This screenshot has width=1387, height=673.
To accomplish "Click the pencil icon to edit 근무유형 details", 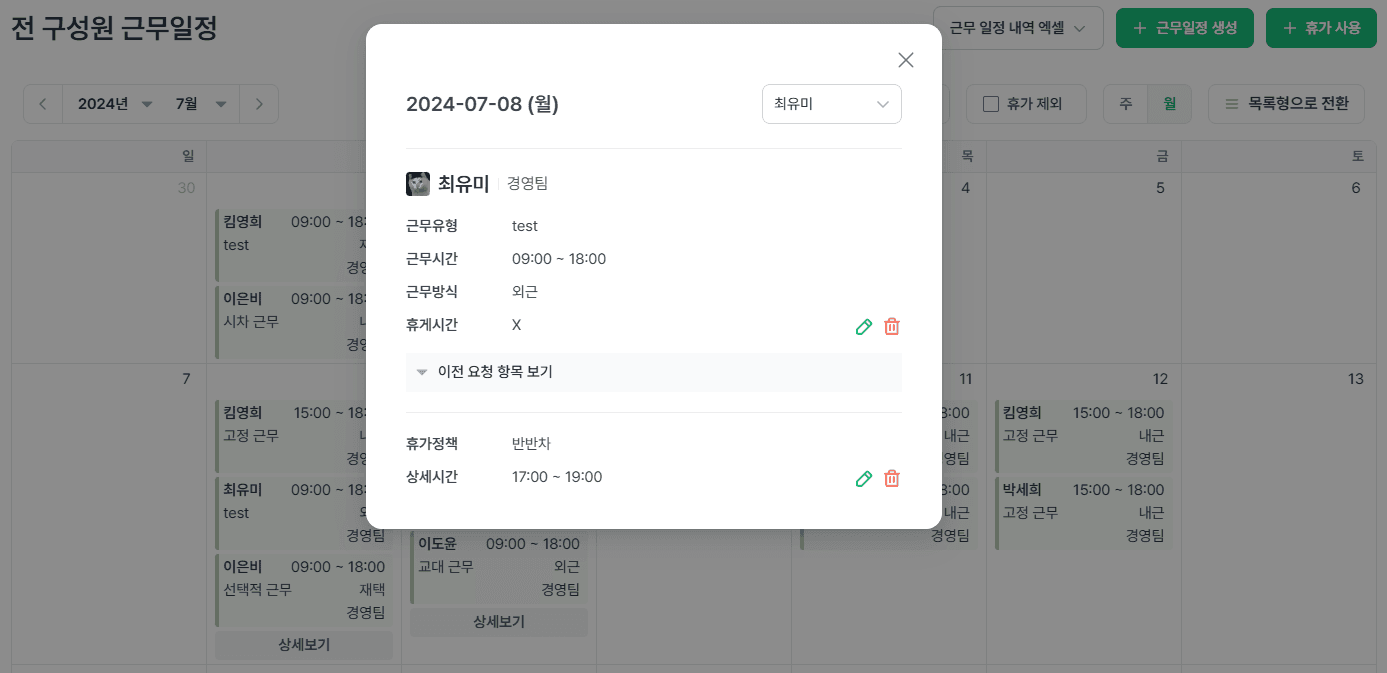I will click(863, 326).
